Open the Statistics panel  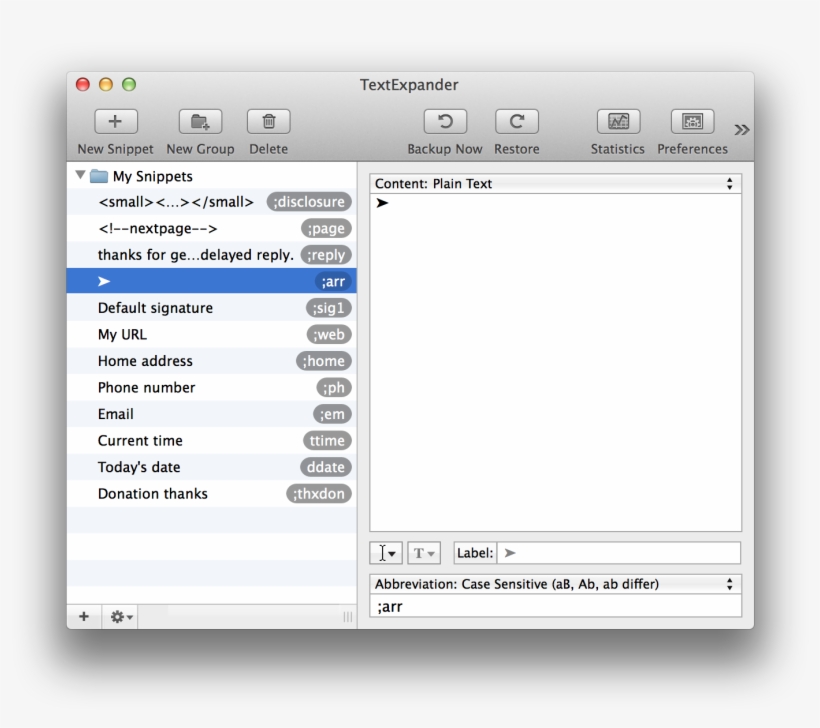pyautogui.click(x=617, y=121)
